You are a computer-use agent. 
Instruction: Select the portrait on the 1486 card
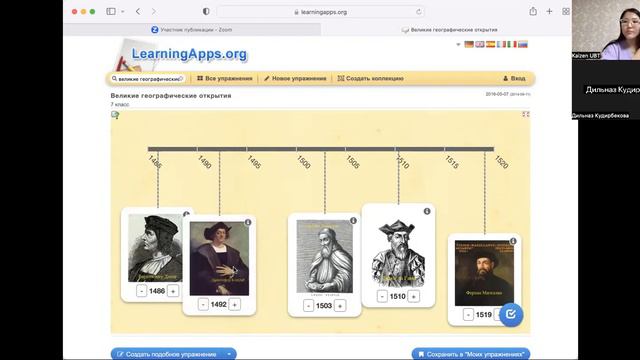pyautogui.click(x=155, y=248)
